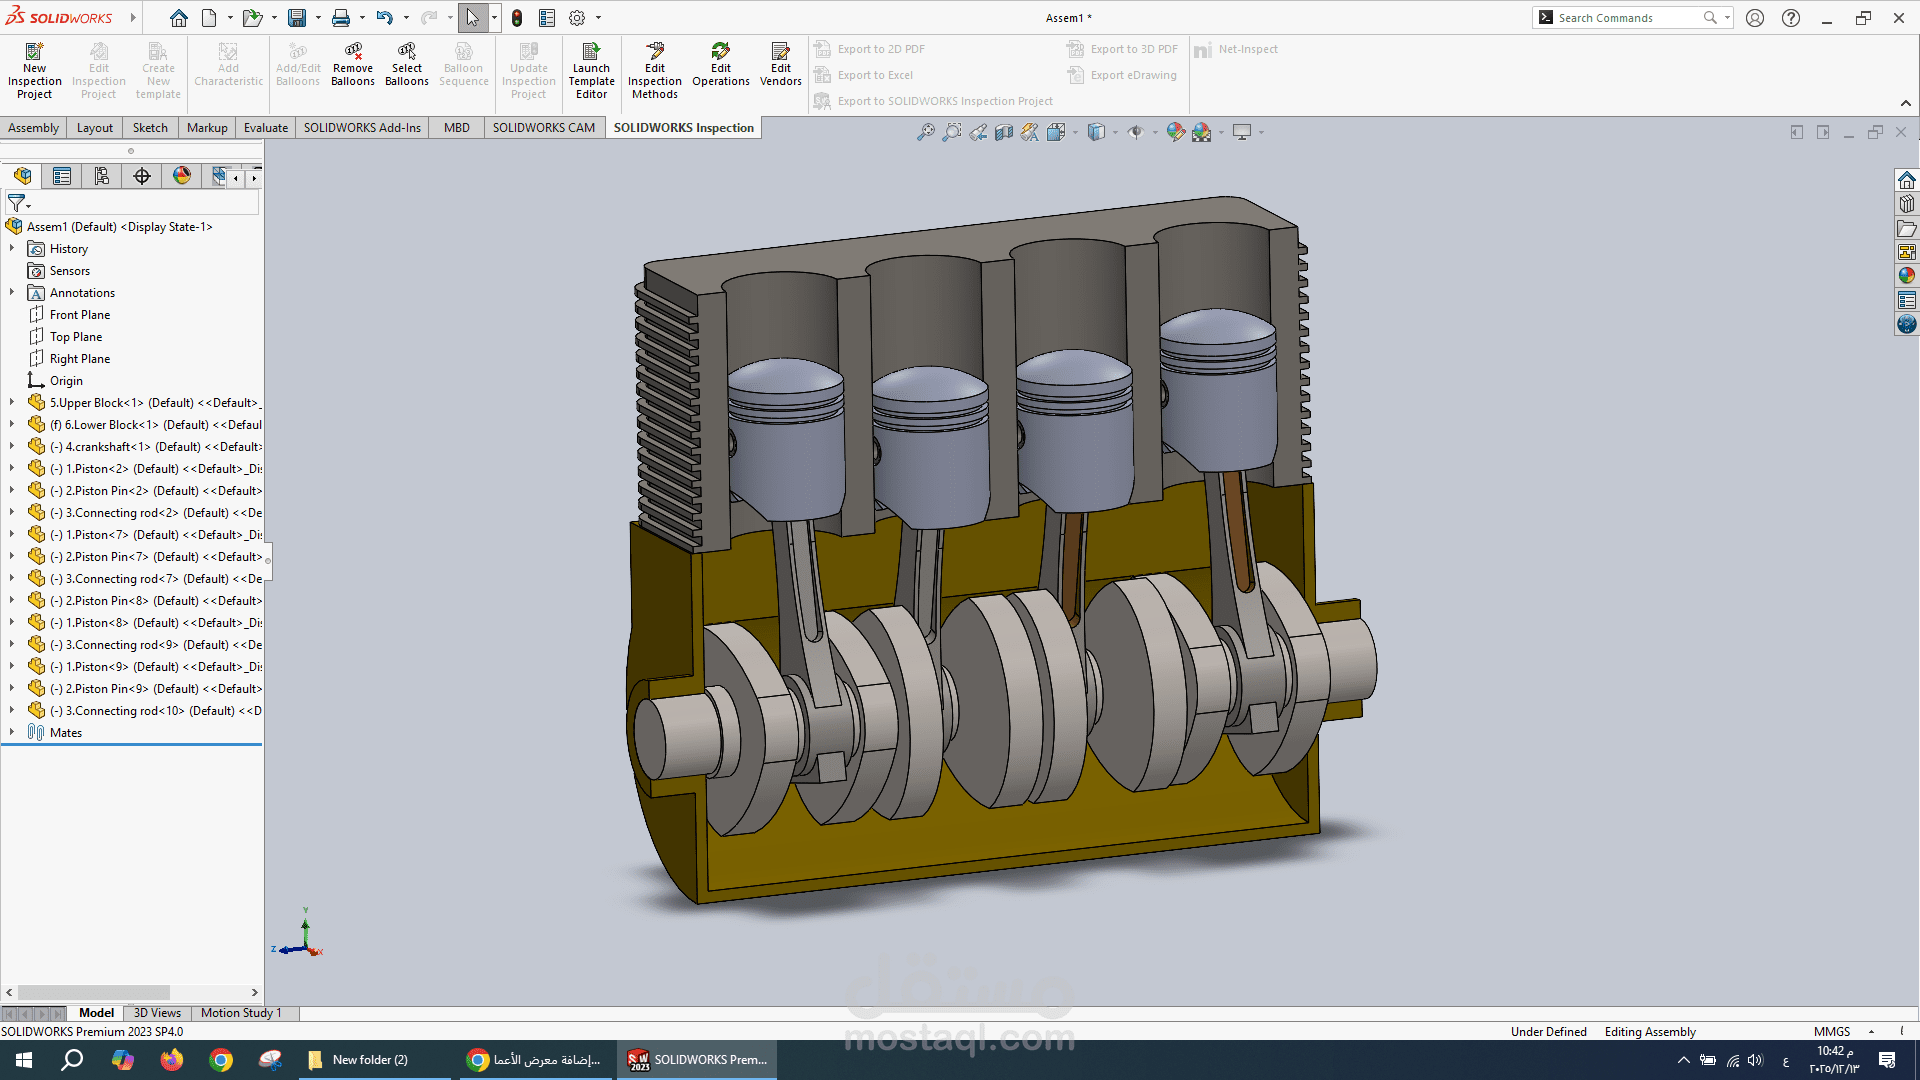The image size is (1920, 1080).
Task: Open Launch Template Editor
Action: click(591, 70)
